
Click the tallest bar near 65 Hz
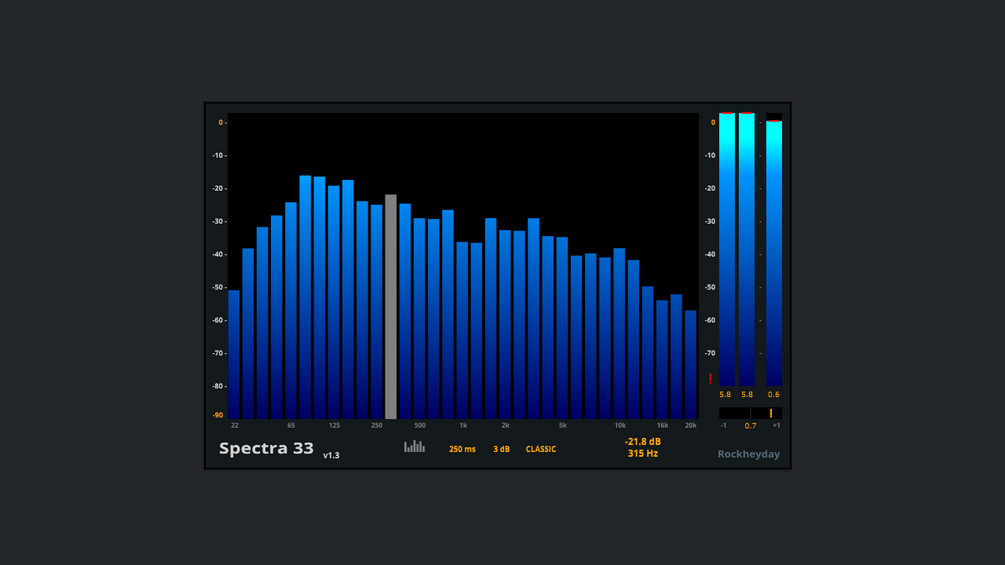[x=305, y=297]
